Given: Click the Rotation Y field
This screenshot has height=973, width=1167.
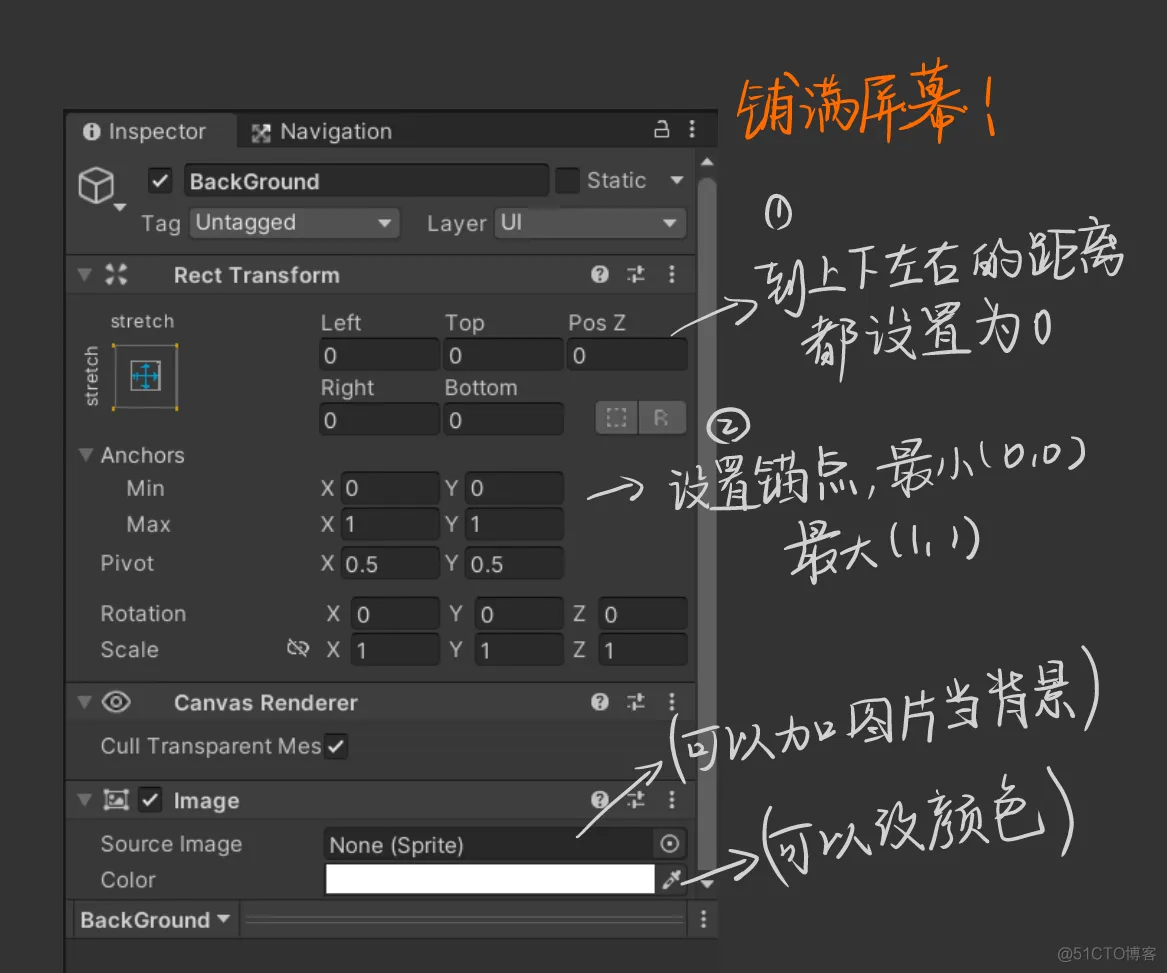Looking at the screenshot, I should (519, 613).
